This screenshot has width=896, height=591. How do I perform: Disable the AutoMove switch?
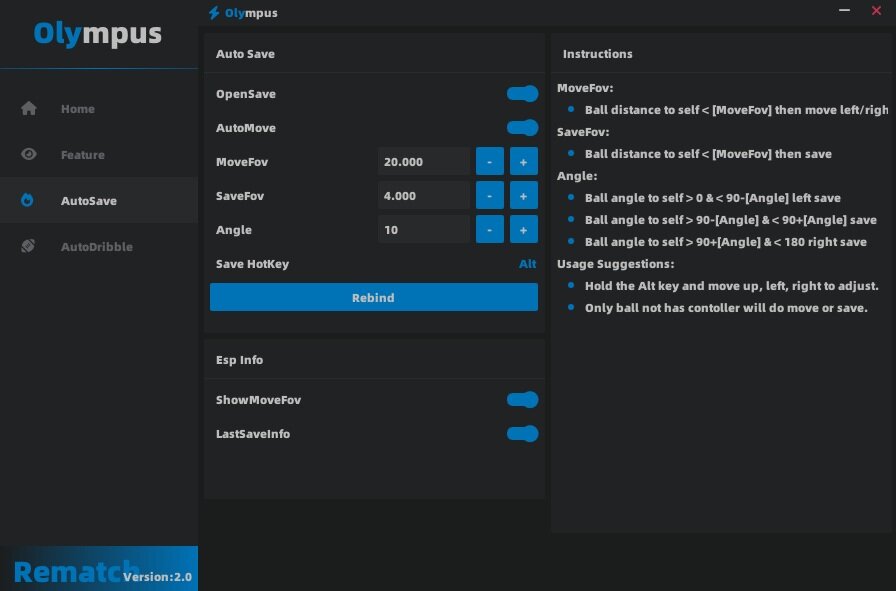coord(522,127)
